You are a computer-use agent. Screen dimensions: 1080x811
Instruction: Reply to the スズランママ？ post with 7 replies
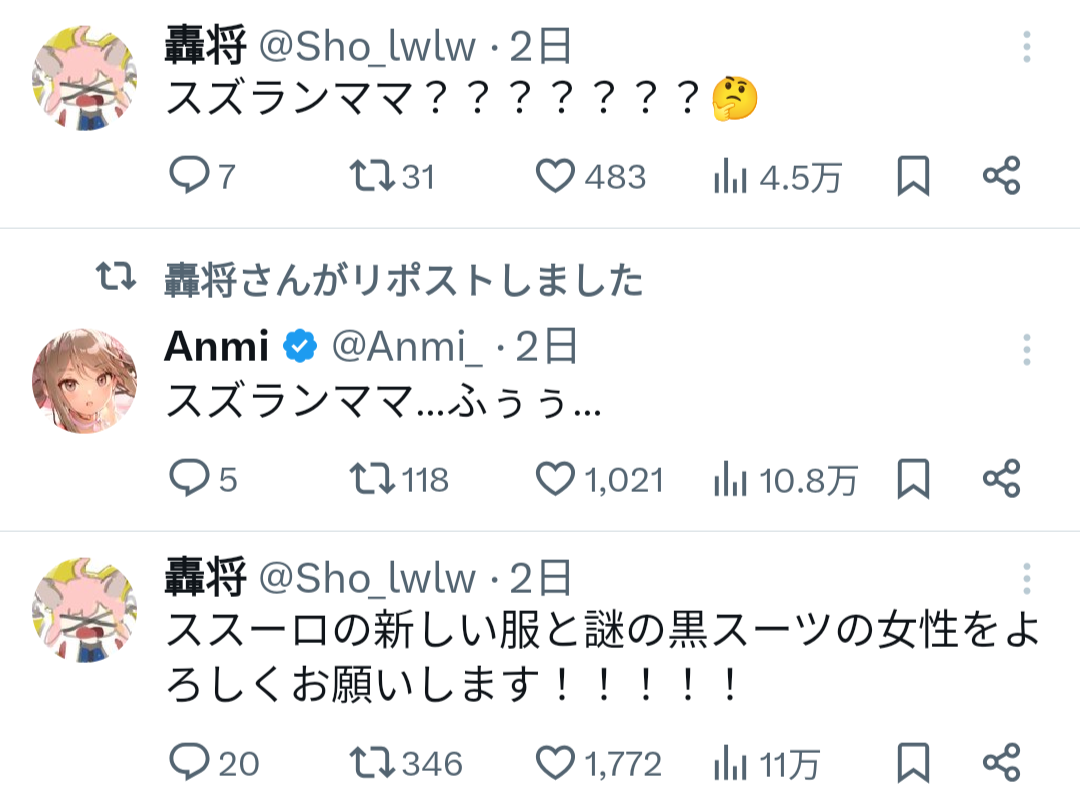pos(187,177)
